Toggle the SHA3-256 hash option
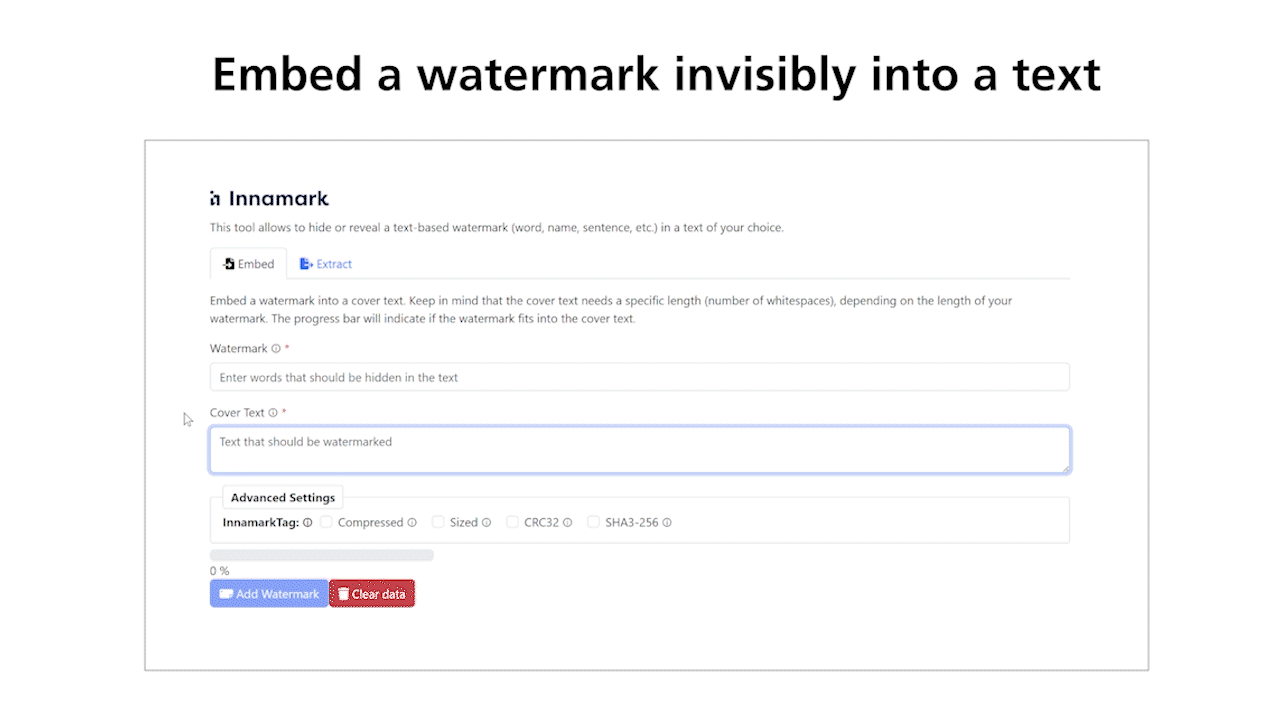This screenshot has height=720, width=1280. 593,521
